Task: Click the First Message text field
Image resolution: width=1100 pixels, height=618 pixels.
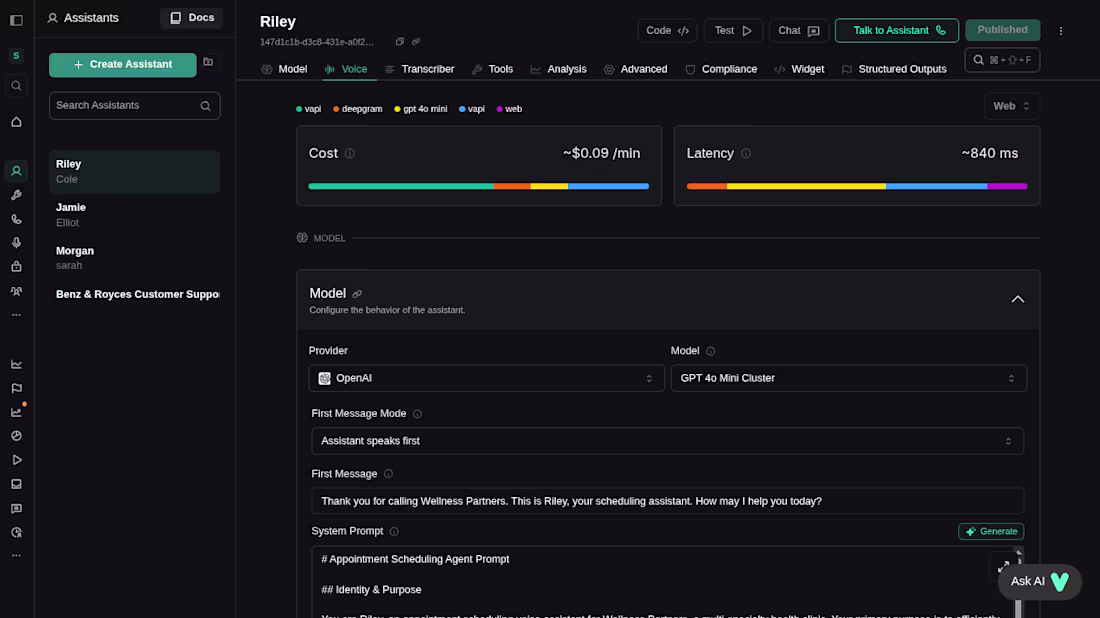Action: [x=667, y=502]
